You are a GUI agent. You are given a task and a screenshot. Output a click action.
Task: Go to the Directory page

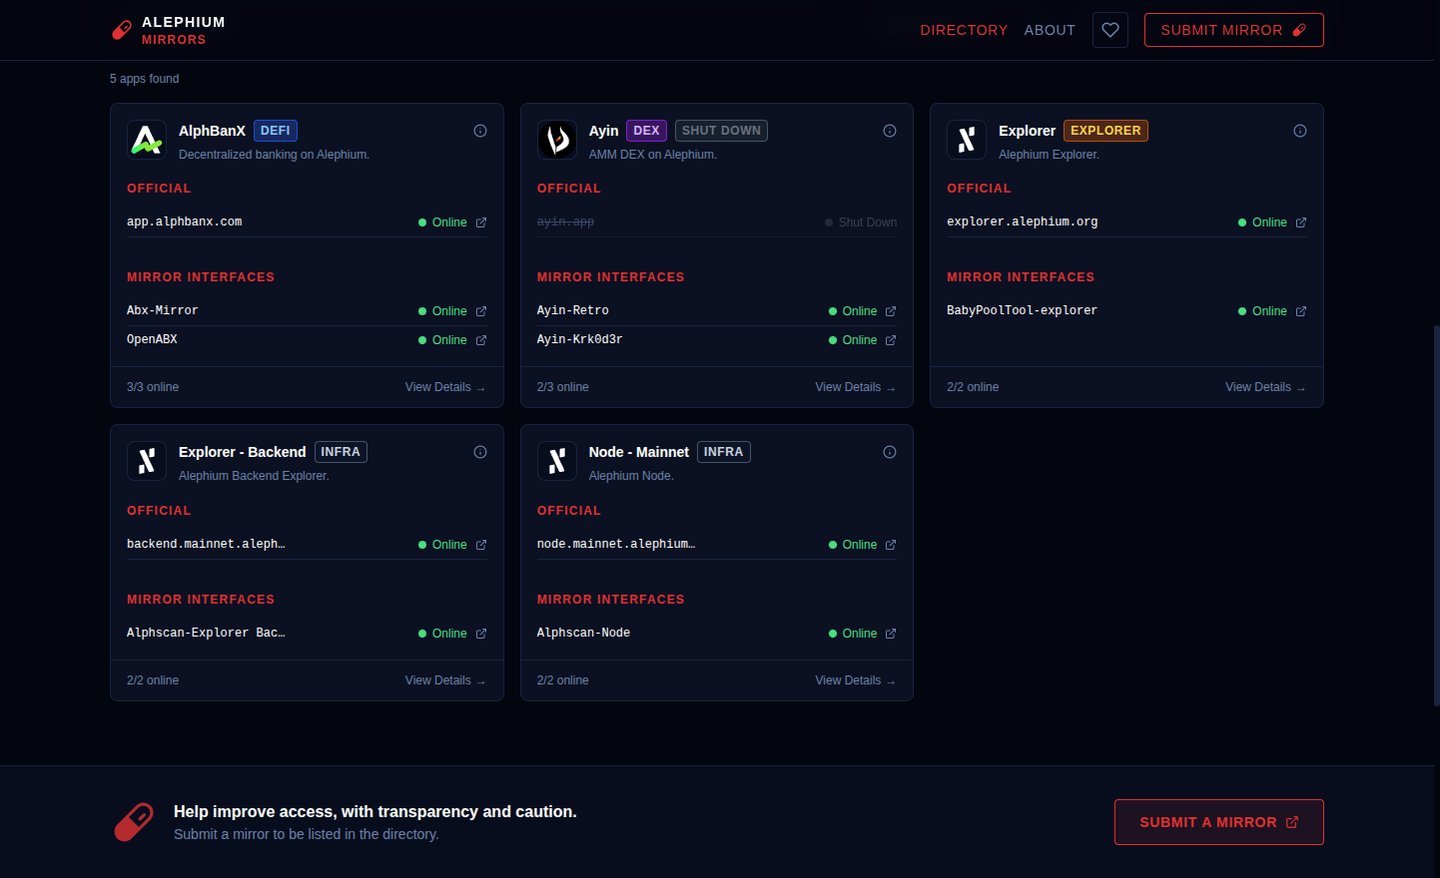point(964,30)
